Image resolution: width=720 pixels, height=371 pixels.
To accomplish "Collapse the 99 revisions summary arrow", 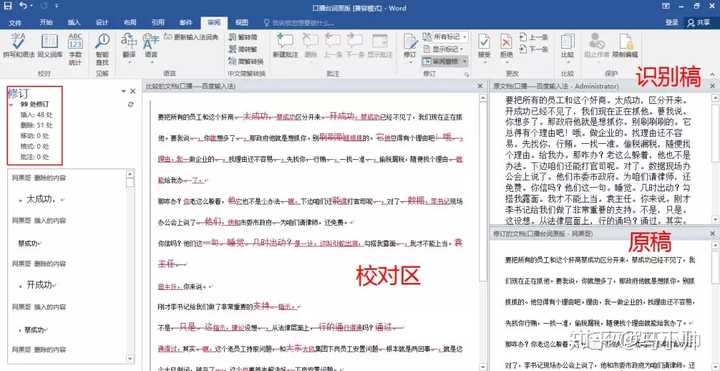I will [x=11, y=104].
